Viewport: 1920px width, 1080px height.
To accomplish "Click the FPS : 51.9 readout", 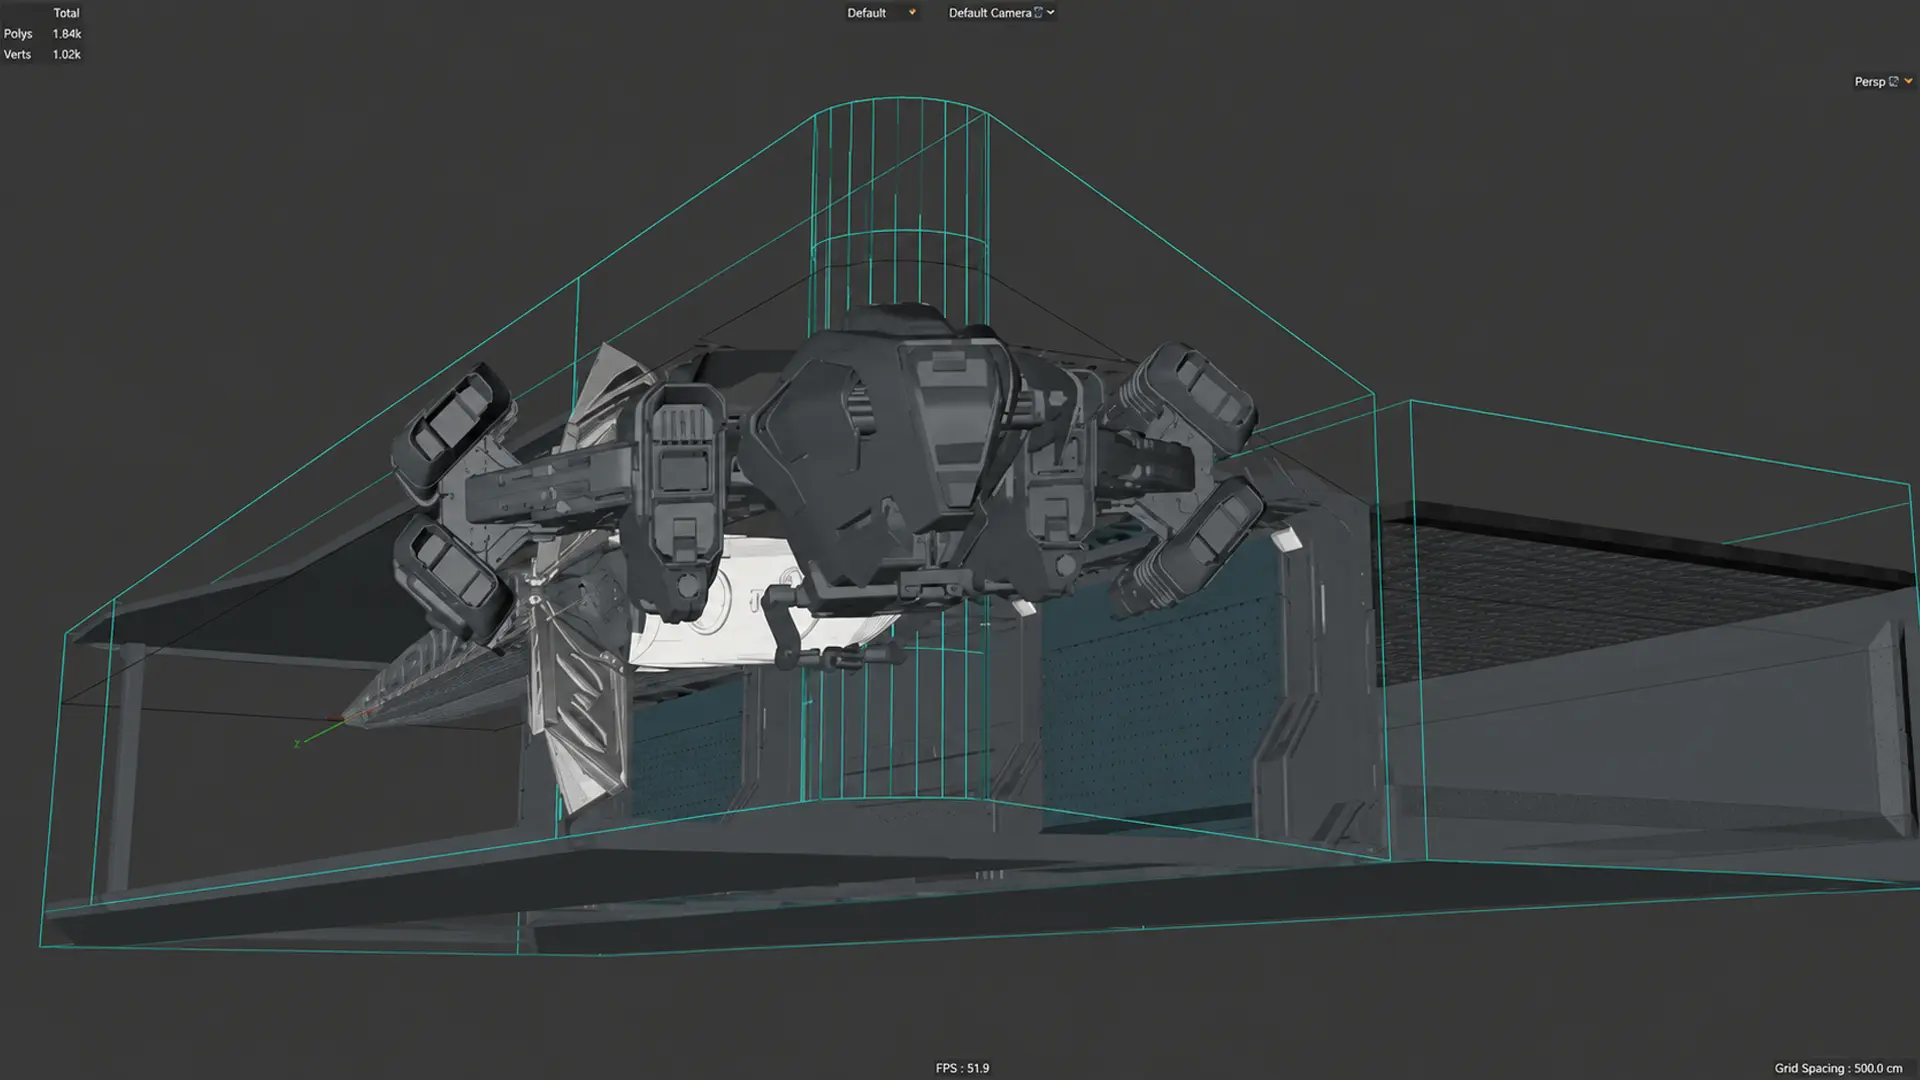I will click(x=962, y=1068).
